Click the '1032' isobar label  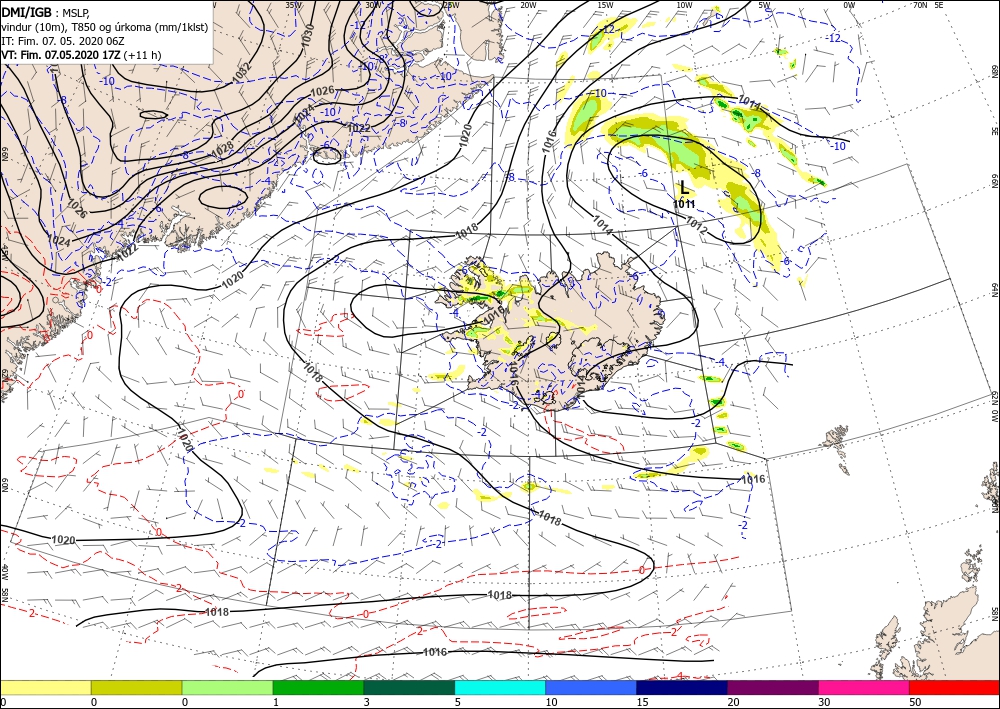(x=241, y=73)
